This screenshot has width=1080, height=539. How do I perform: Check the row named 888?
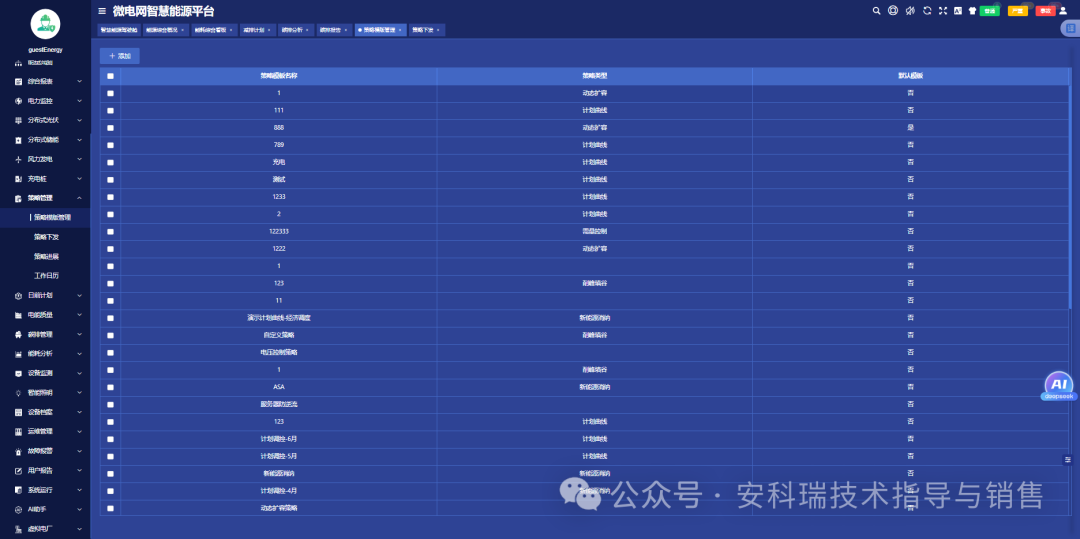pyautogui.click(x=110, y=128)
